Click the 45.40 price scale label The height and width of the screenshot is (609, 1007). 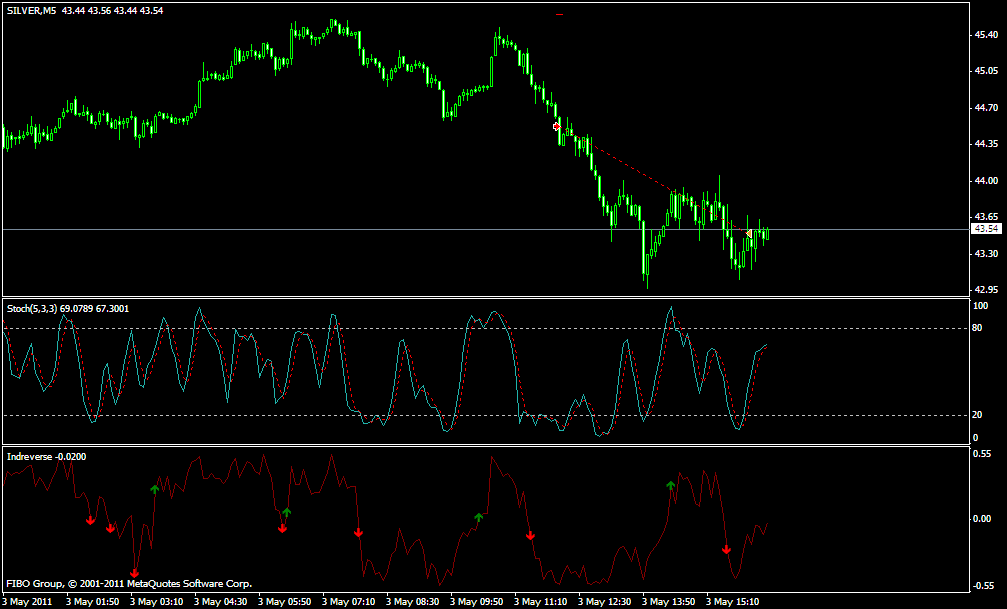[x=986, y=35]
